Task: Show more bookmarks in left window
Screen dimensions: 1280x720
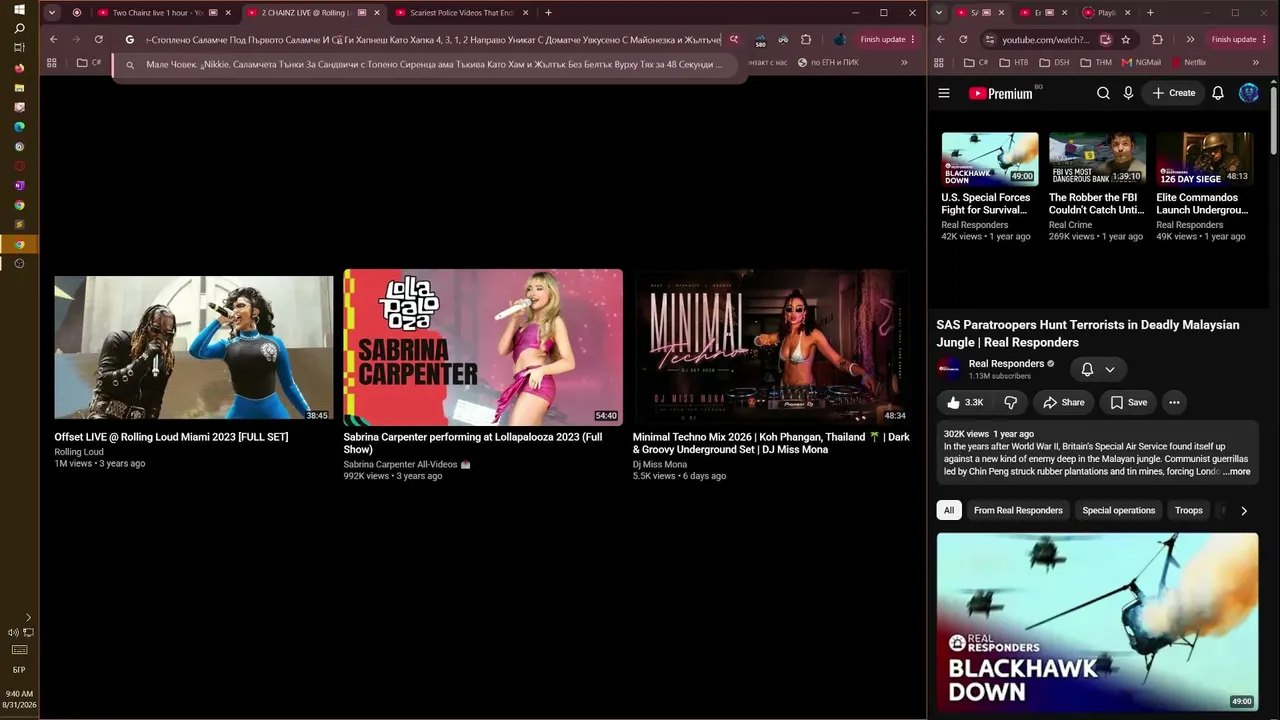Action: pyautogui.click(x=904, y=62)
